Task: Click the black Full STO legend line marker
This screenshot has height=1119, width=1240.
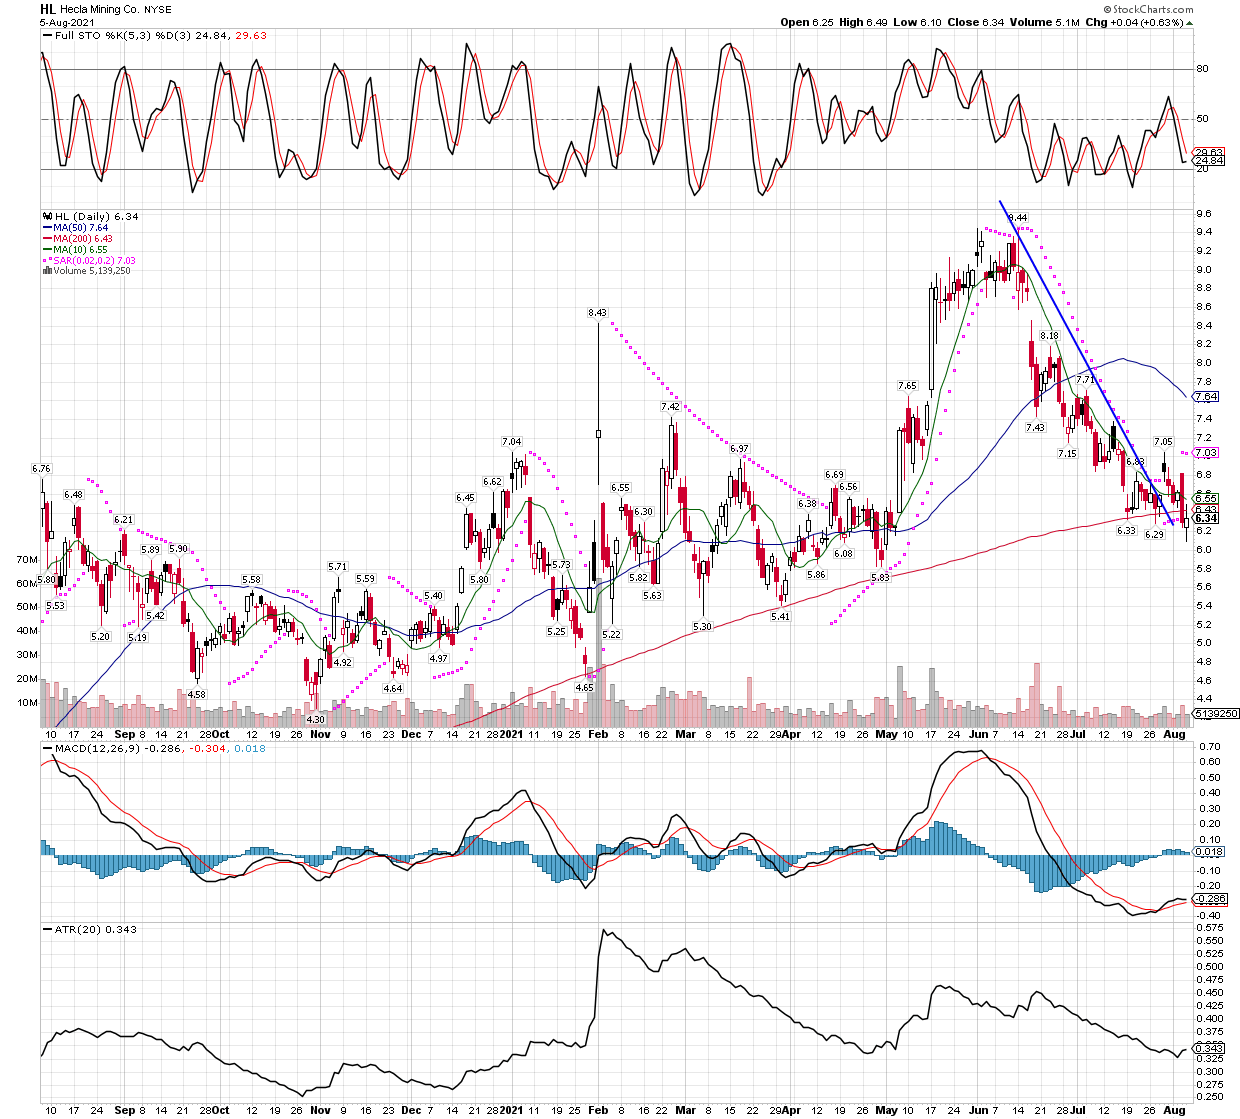Action: point(47,36)
